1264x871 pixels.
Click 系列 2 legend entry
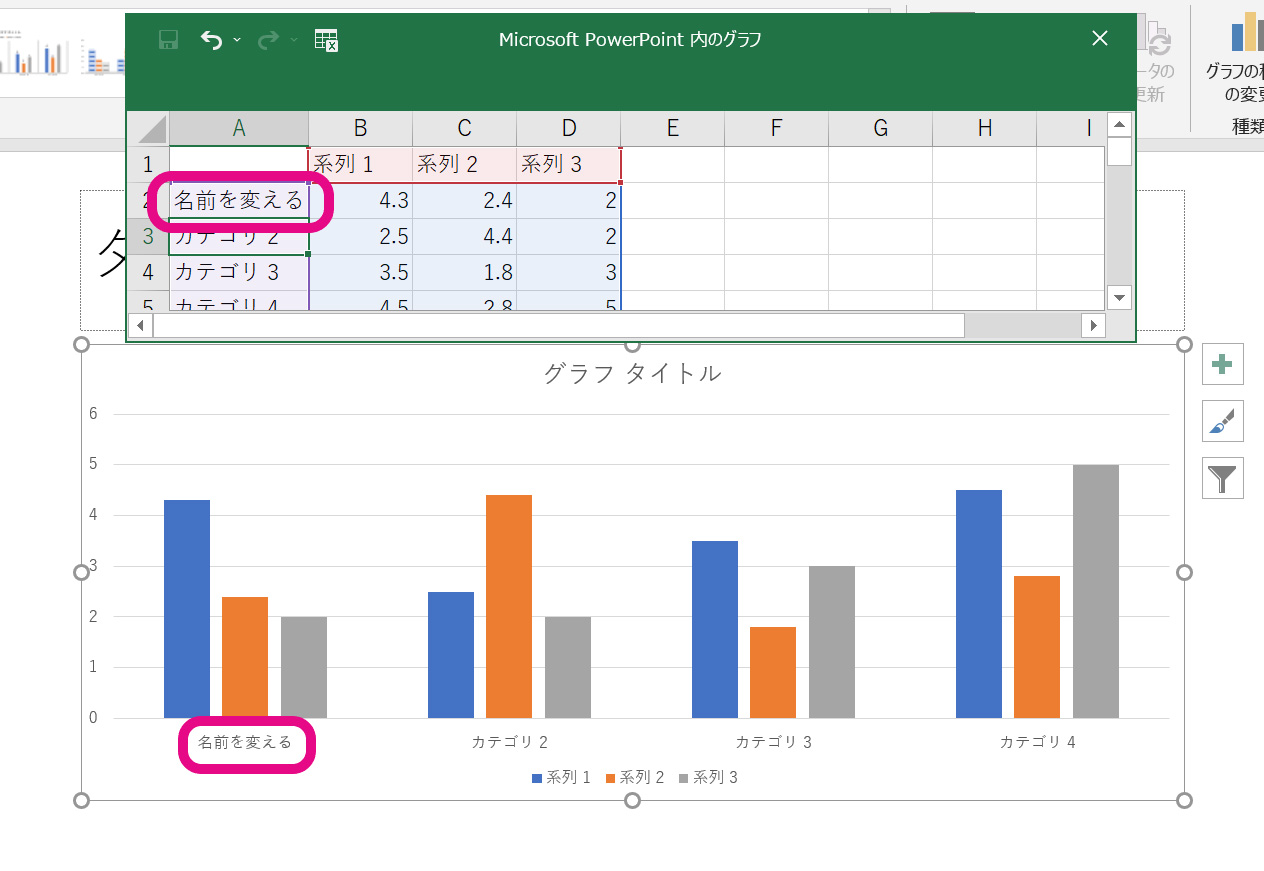click(635, 777)
